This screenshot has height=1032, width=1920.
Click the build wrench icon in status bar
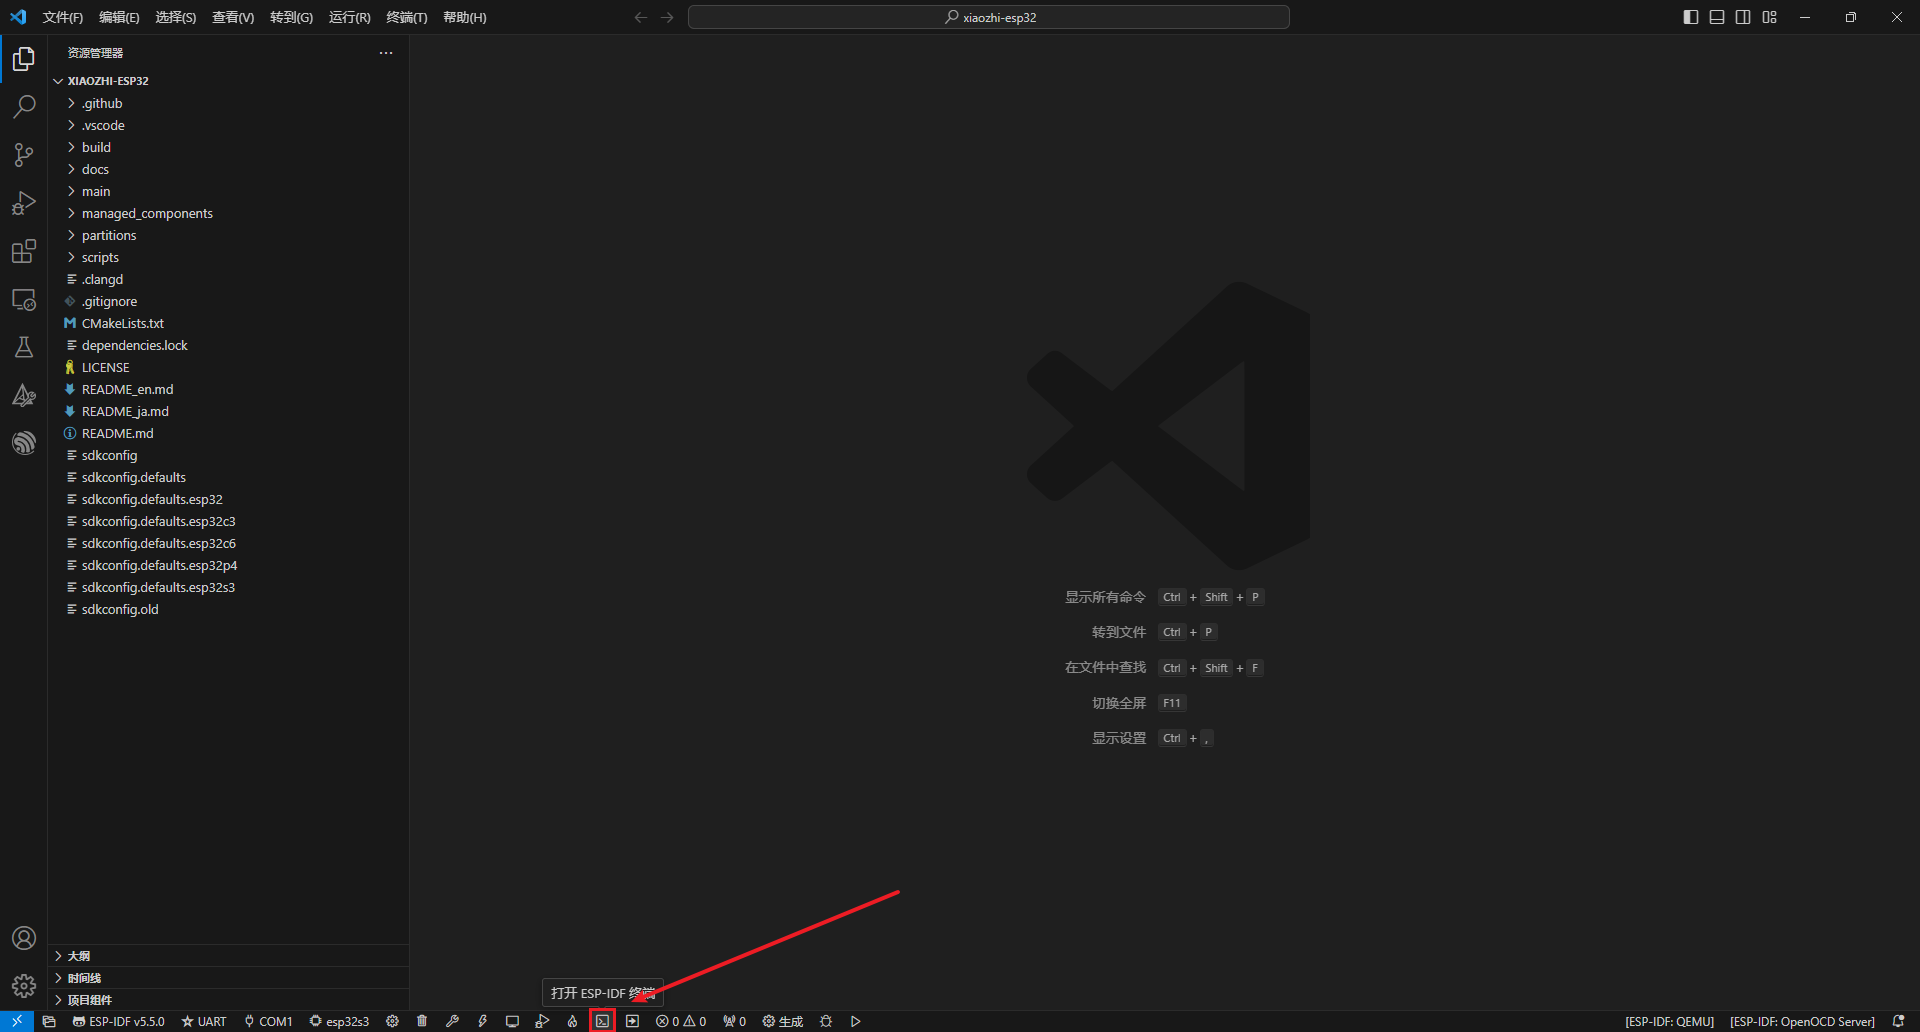pos(452,1021)
